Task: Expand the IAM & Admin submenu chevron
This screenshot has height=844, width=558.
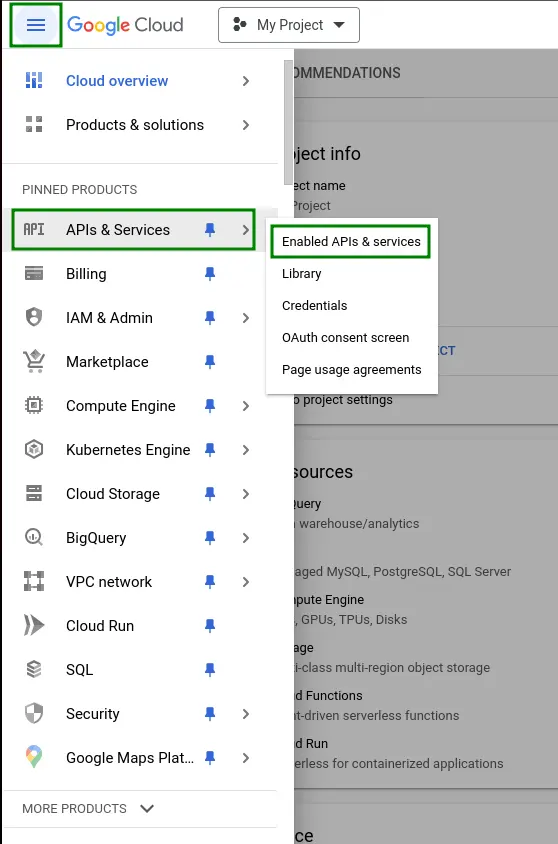Action: coord(246,318)
